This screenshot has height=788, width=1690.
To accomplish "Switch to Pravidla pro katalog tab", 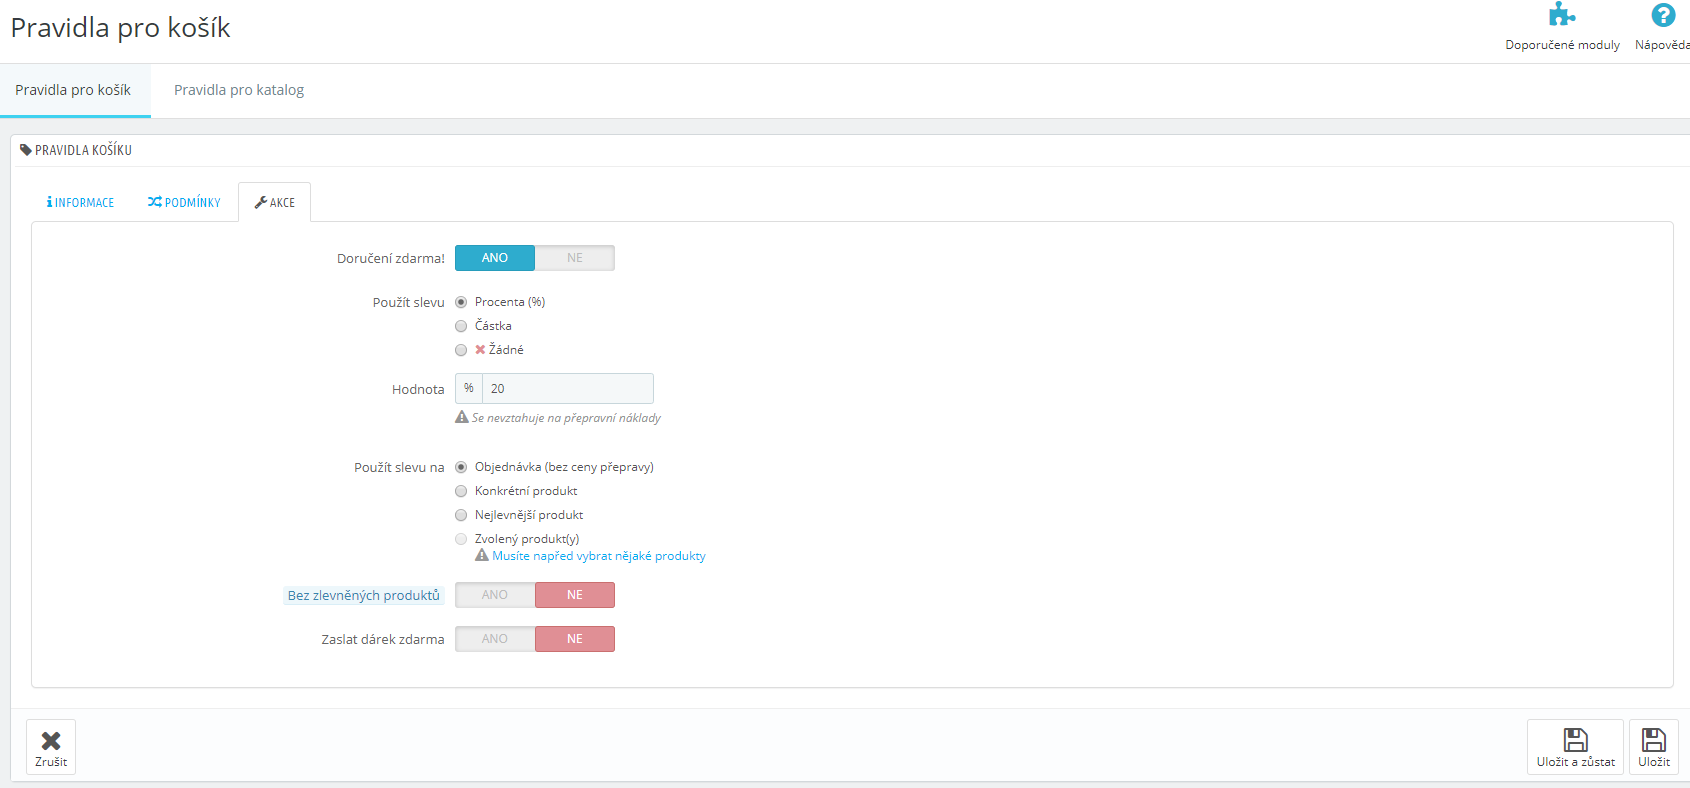I will [239, 90].
